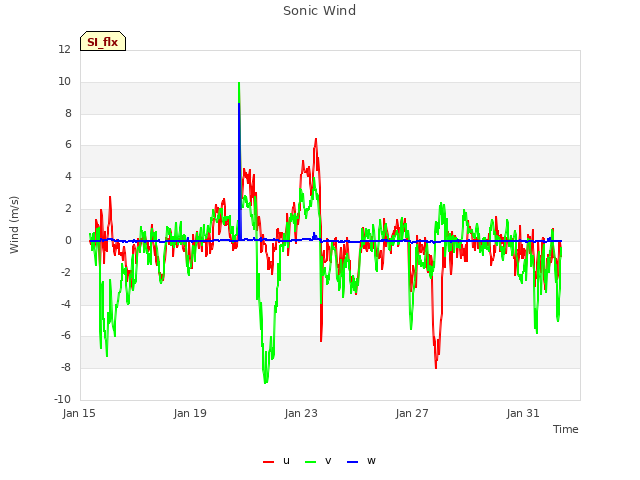Click the -2 y-axis tick label
Viewport: 640px width, 480px height.
[x=66, y=273]
